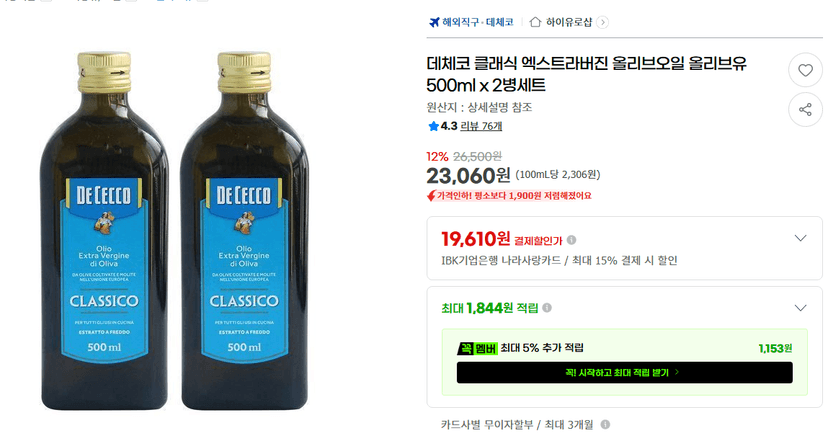This screenshot has height=446, width=828.
Task: Click info icon beside 결제할인가
Action: click(571, 240)
